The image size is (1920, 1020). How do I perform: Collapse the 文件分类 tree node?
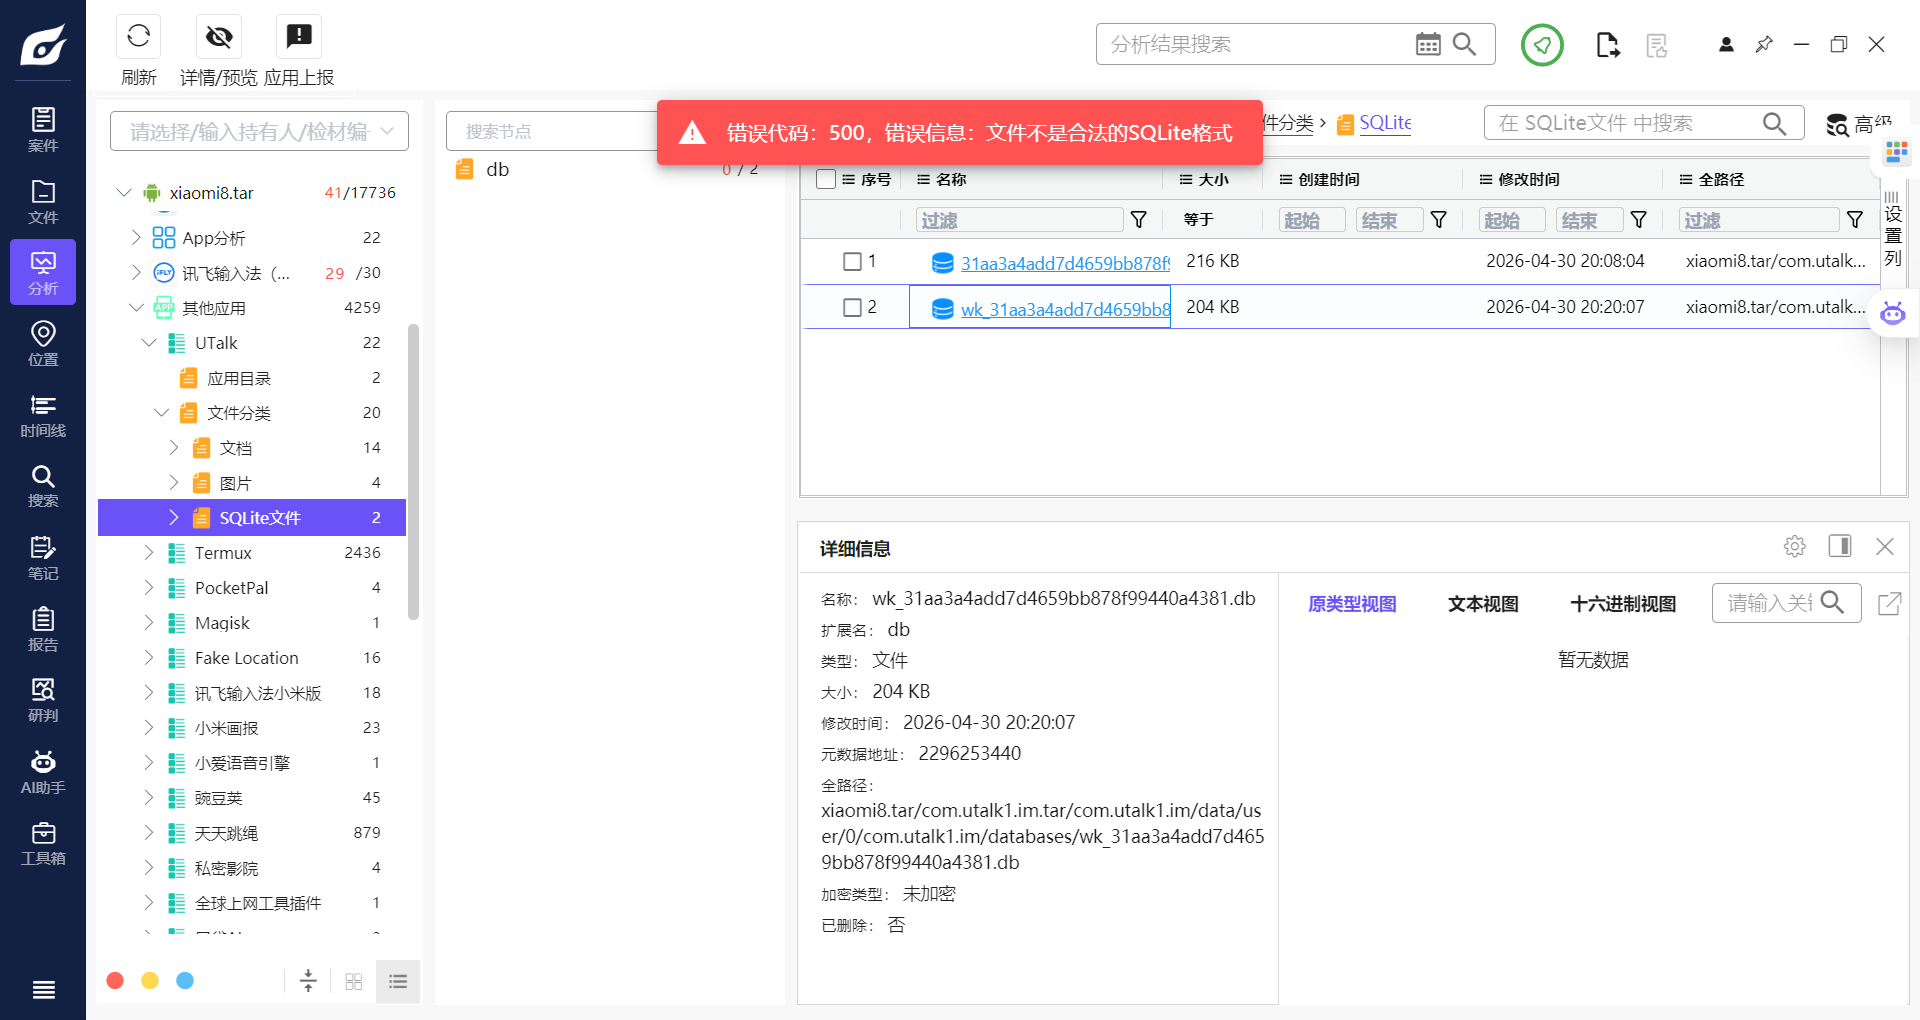coord(162,412)
